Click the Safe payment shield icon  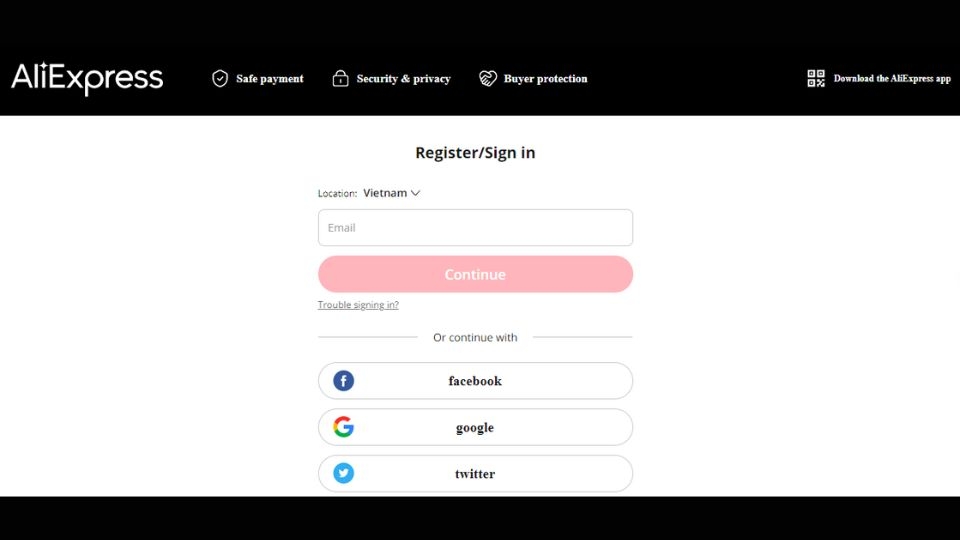[220, 78]
